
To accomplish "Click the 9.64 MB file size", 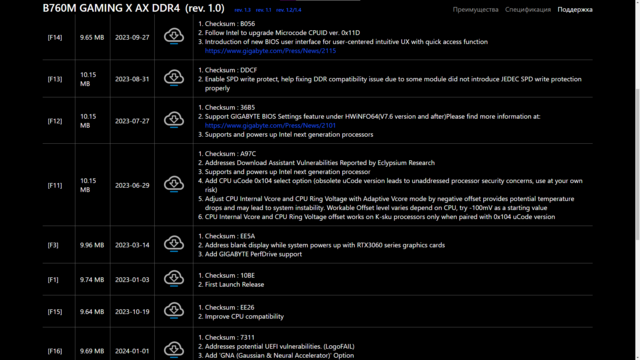I will pos(92,311).
